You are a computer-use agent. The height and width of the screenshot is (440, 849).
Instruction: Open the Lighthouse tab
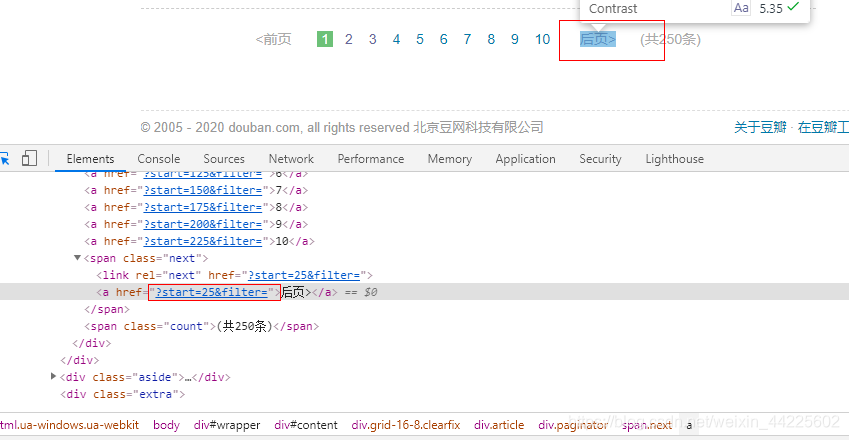(675, 159)
